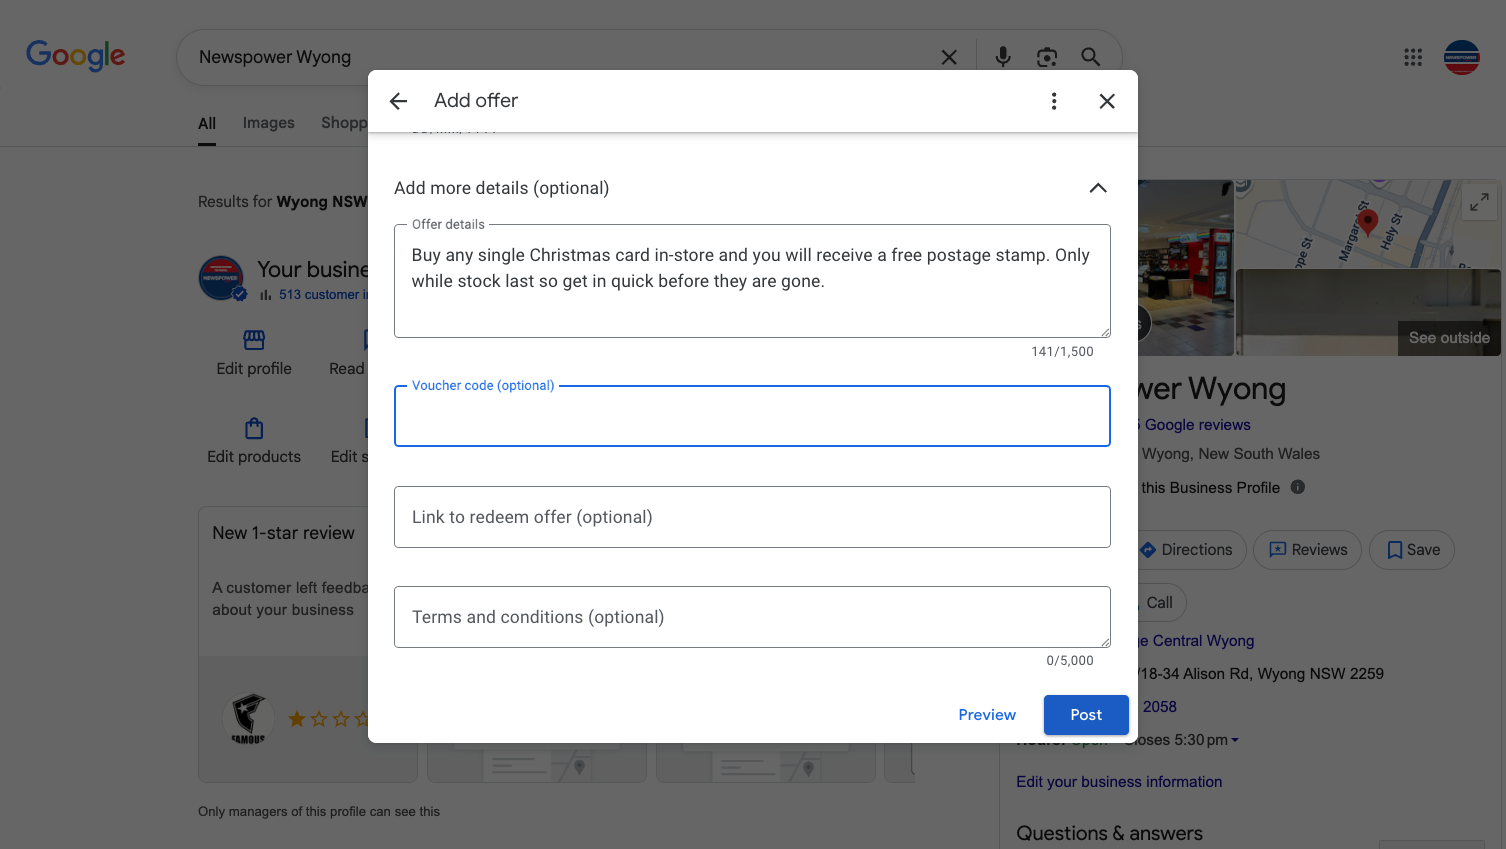Click the reviewer's Famous avatar
Image resolution: width=1506 pixels, height=849 pixels.
click(249, 718)
